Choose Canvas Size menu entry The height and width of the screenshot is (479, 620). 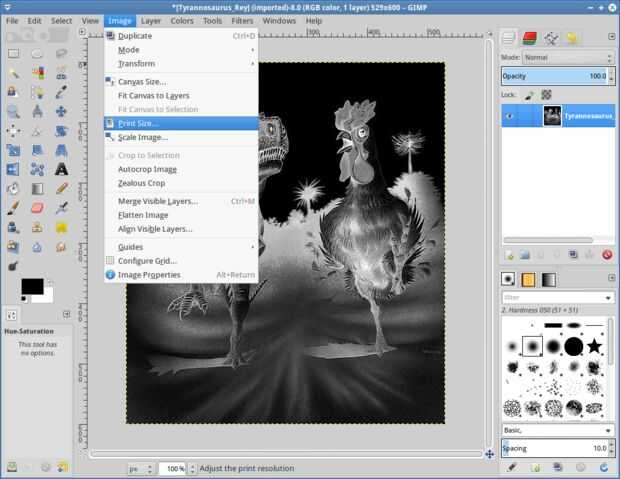pos(181,82)
